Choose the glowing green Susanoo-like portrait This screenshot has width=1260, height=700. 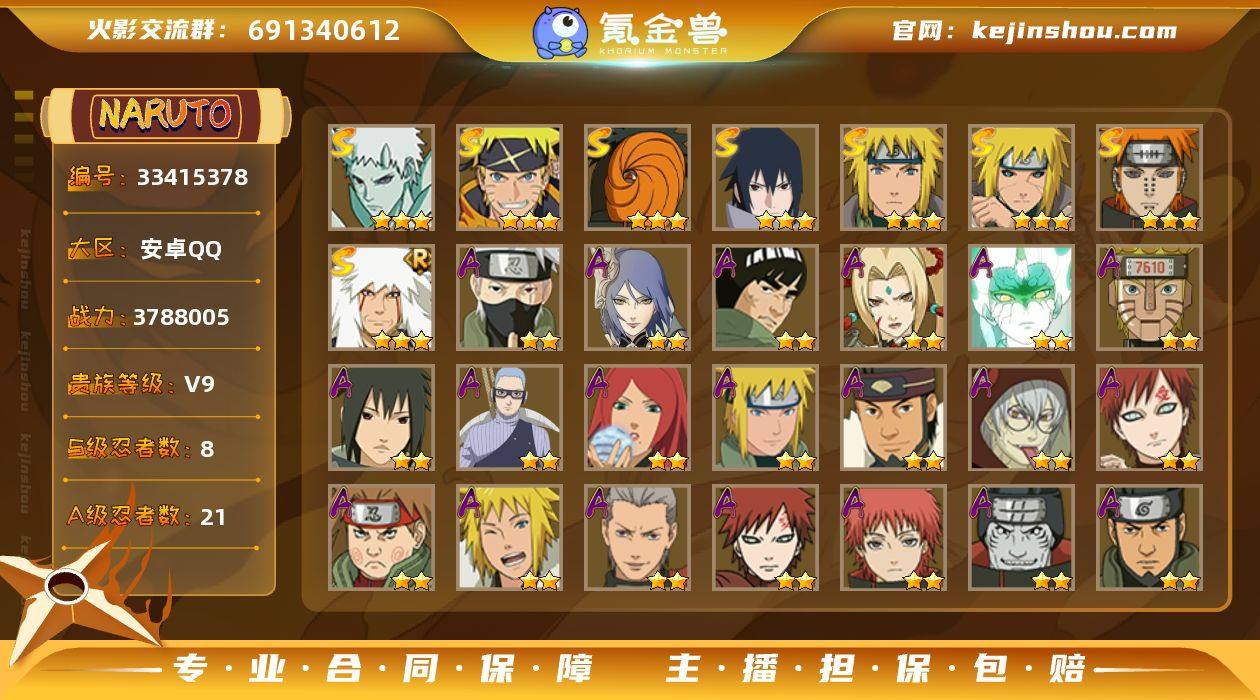click(1021, 297)
